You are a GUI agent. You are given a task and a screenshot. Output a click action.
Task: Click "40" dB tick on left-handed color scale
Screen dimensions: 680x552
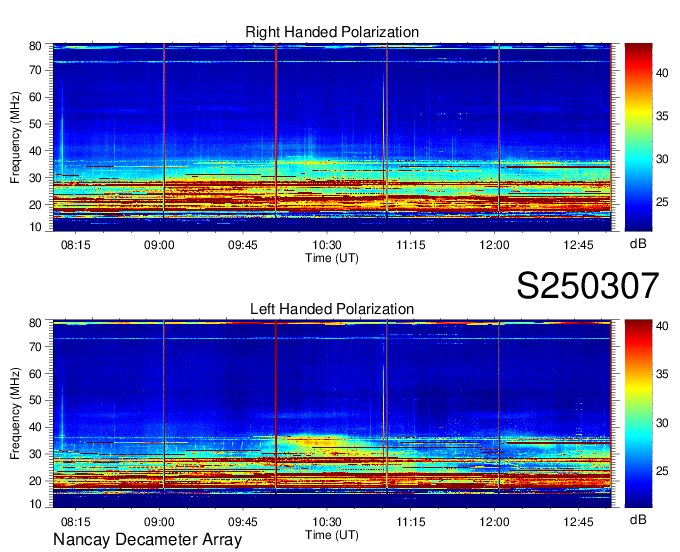click(x=662, y=326)
